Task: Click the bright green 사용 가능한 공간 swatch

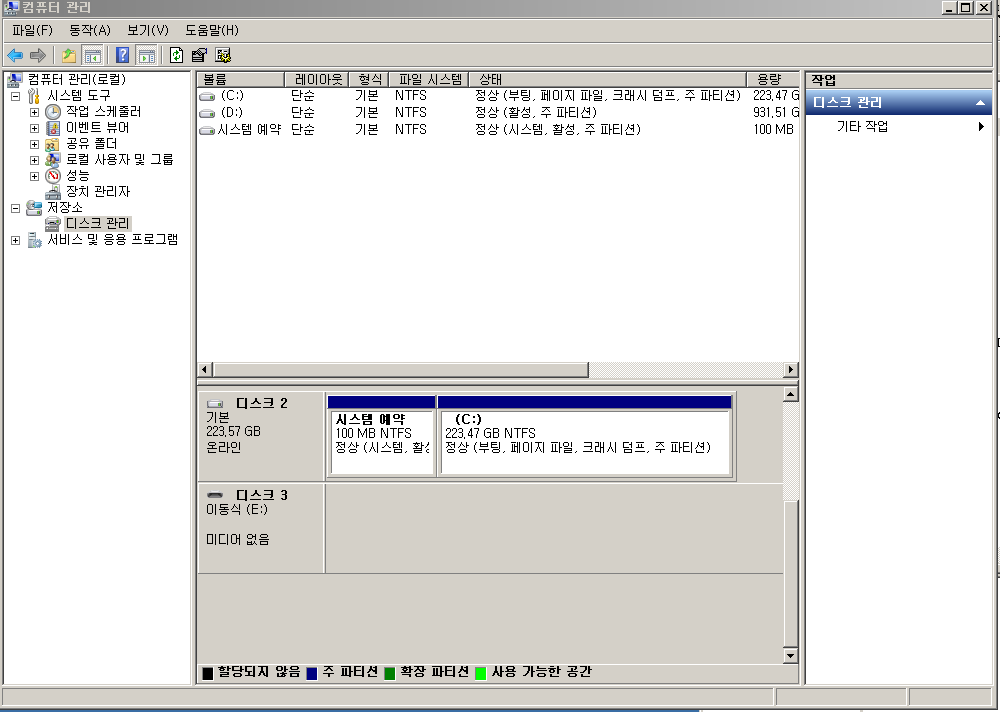Action: [480, 673]
